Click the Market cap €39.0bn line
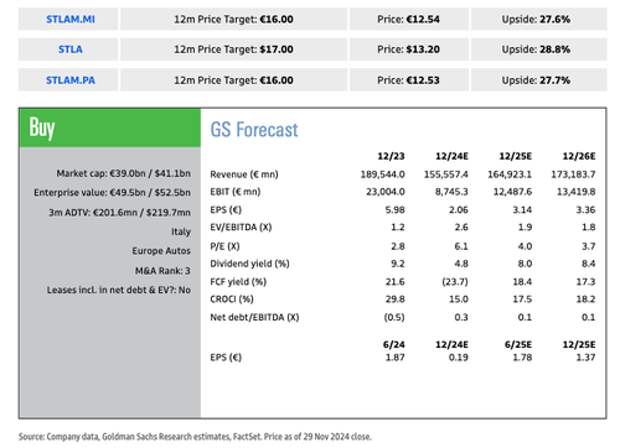The height and width of the screenshot is (448, 620). click(126, 174)
